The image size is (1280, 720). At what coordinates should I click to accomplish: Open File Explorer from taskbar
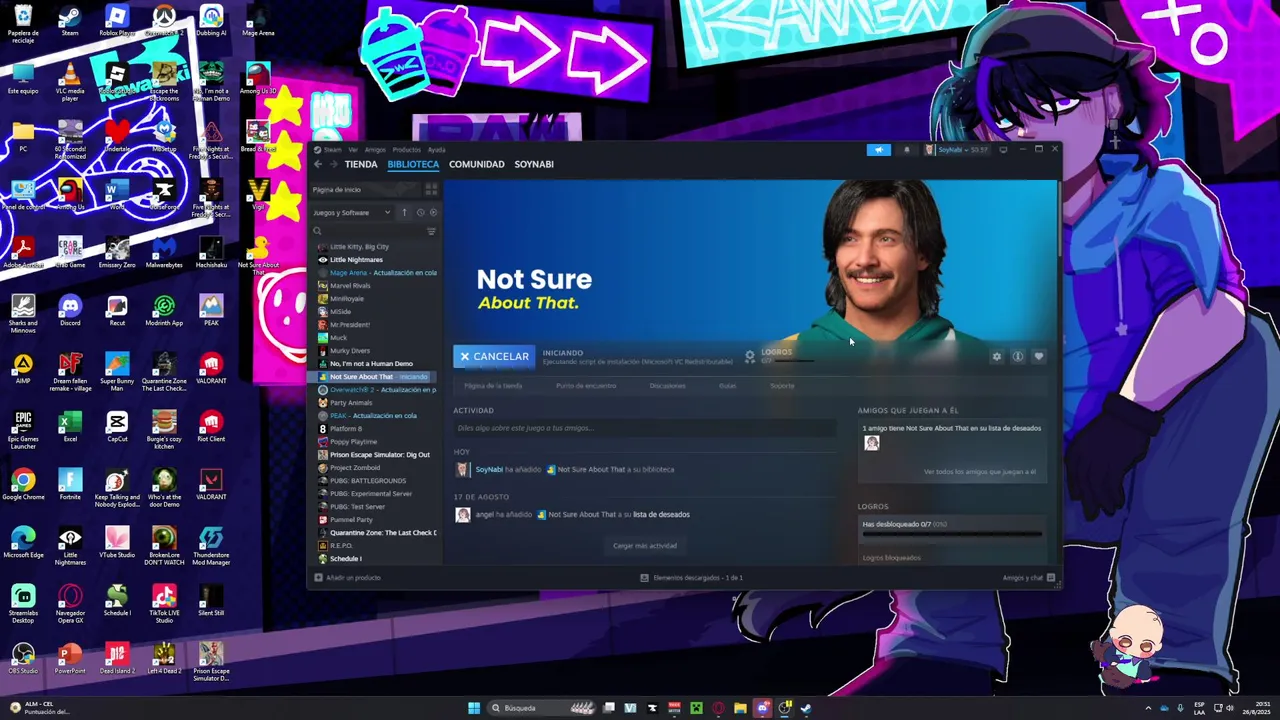coord(740,708)
